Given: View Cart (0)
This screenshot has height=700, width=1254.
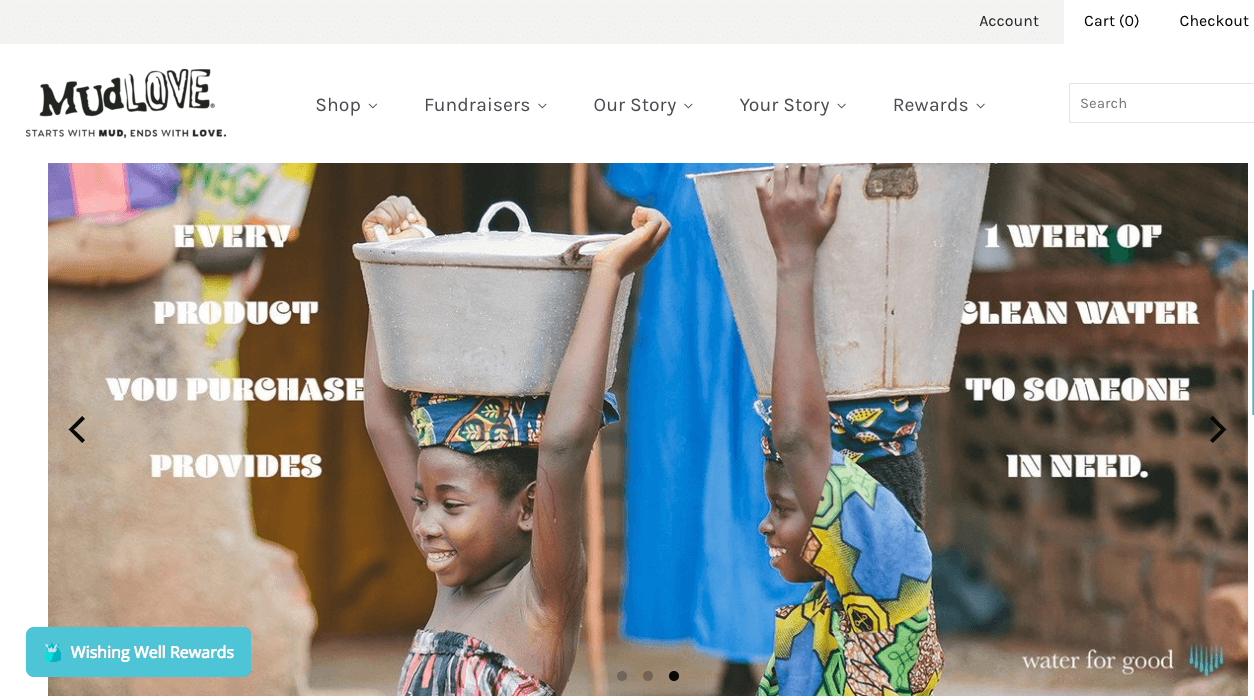Looking at the screenshot, I should tap(1111, 21).
